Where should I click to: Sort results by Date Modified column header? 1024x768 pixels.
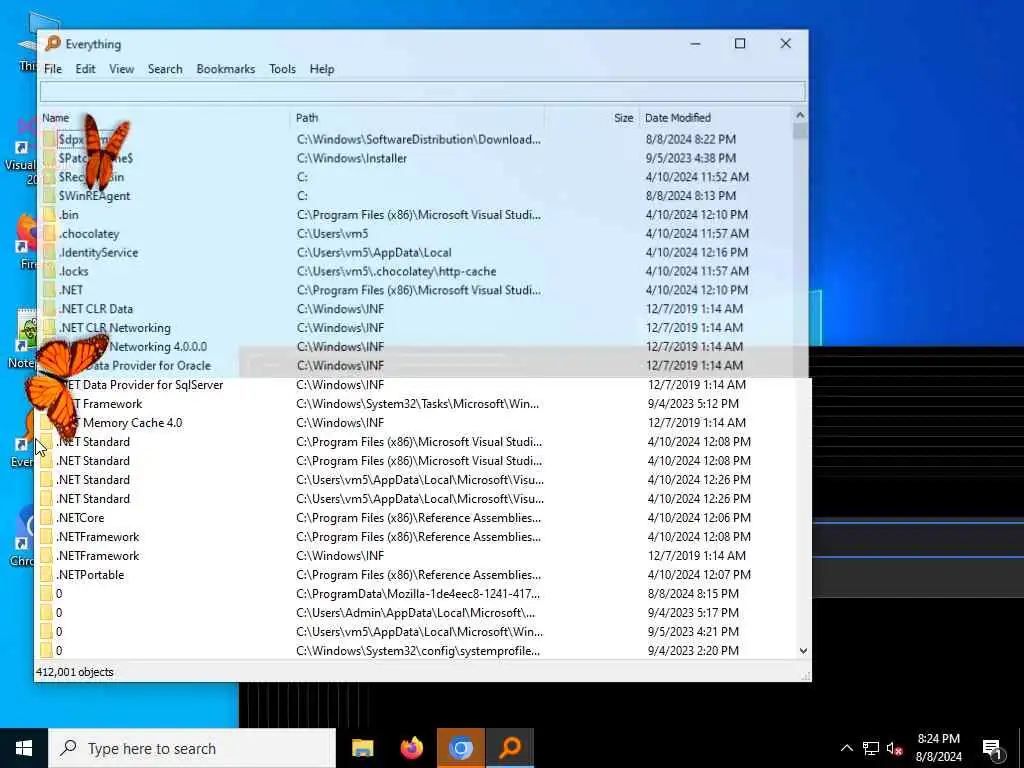click(x=677, y=118)
